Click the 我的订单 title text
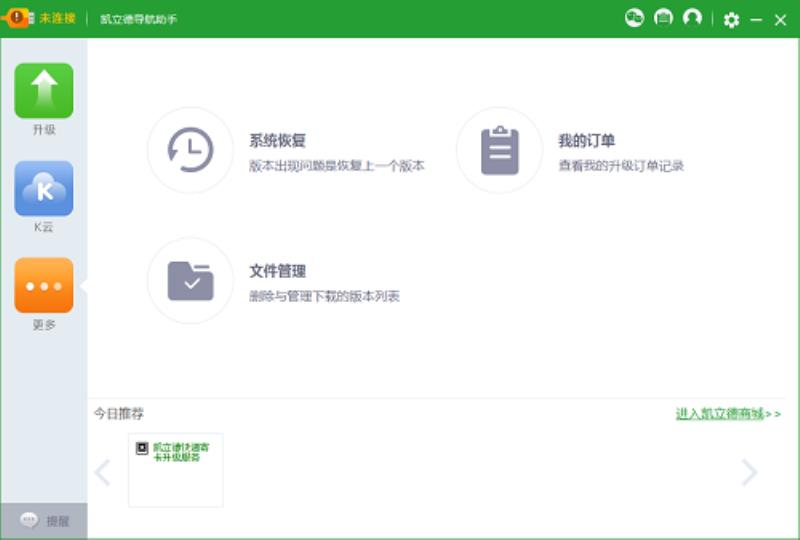The width and height of the screenshot is (800, 540). (587, 140)
